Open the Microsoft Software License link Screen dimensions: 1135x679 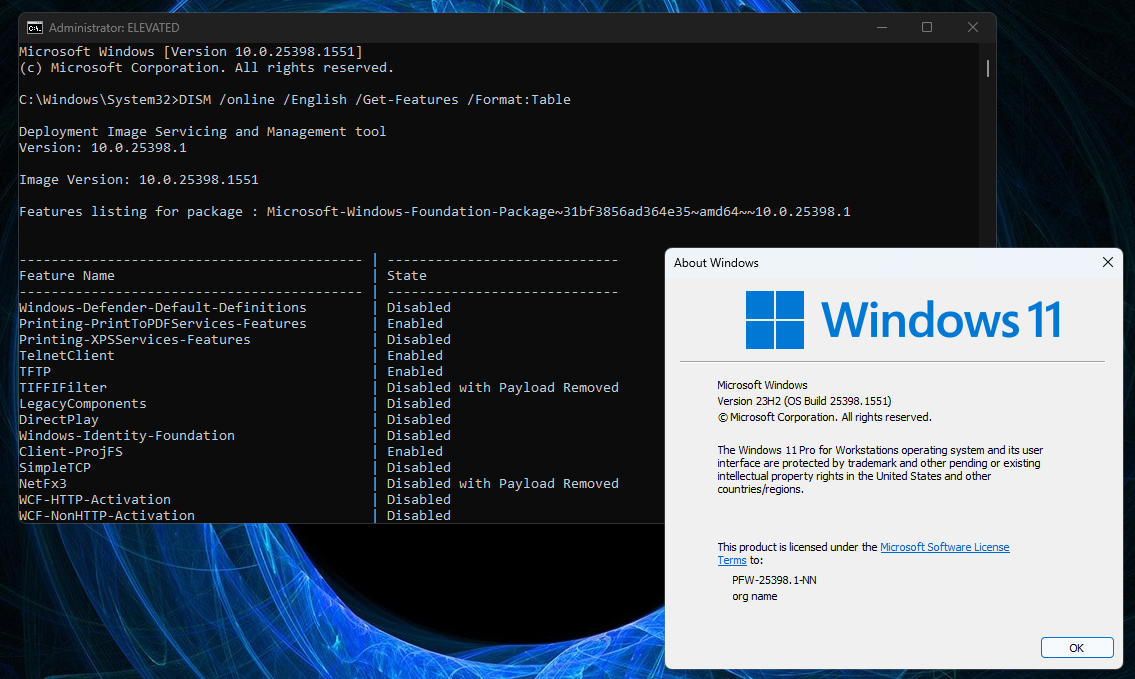pyautogui.click(x=945, y=547)
